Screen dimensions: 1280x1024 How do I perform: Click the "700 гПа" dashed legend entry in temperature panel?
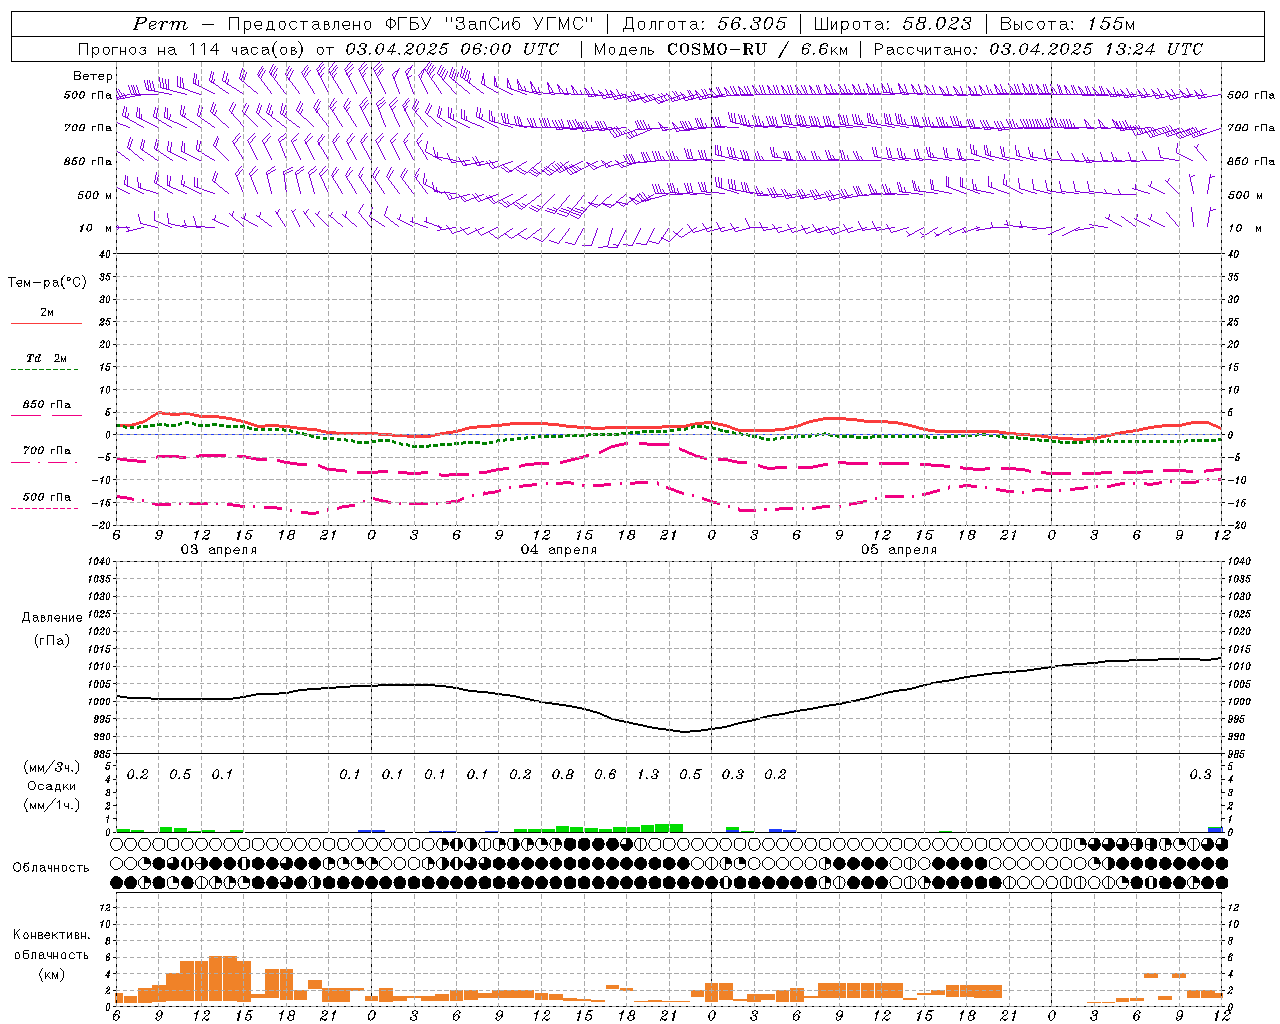(x=47, y=451)
